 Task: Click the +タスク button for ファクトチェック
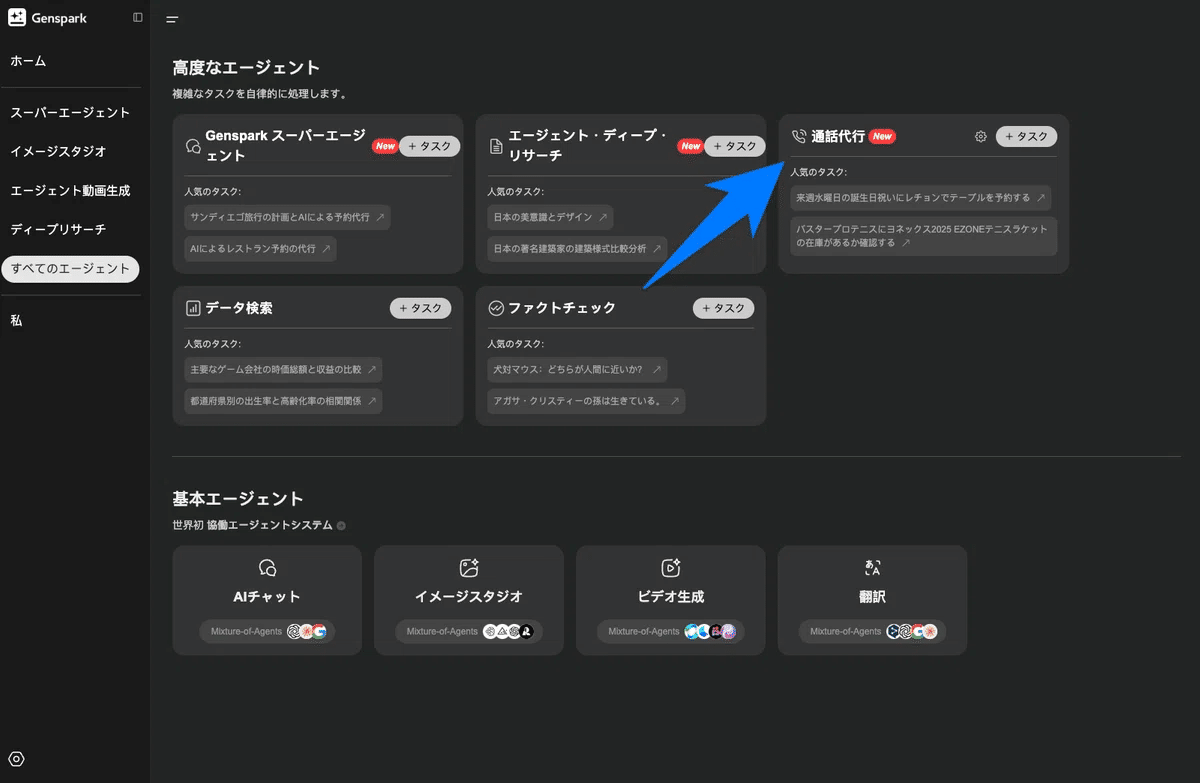click(x=723, y=308)
